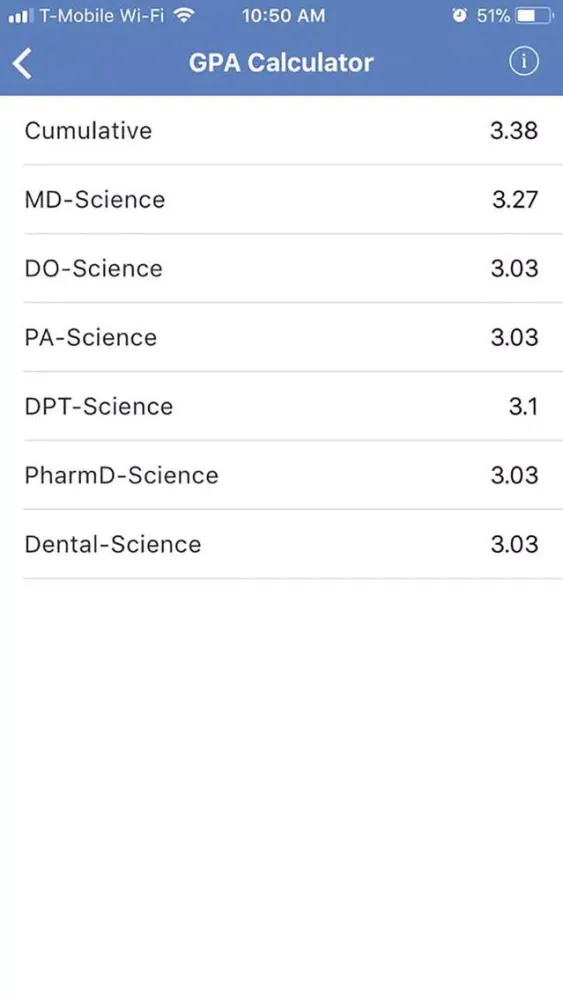Select the PharmD-Science row
The height and width of the screenshot is (1000, 563).
click(281, 474)
